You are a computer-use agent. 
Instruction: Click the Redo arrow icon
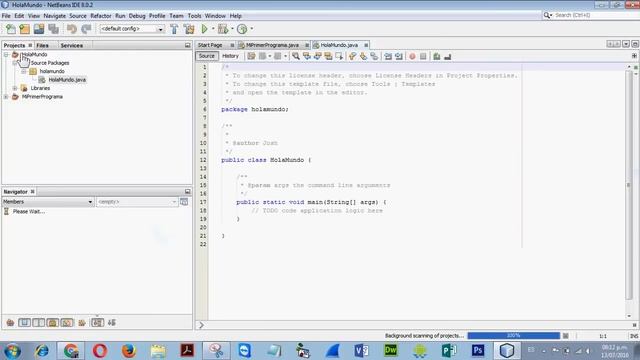pos(86,29)
